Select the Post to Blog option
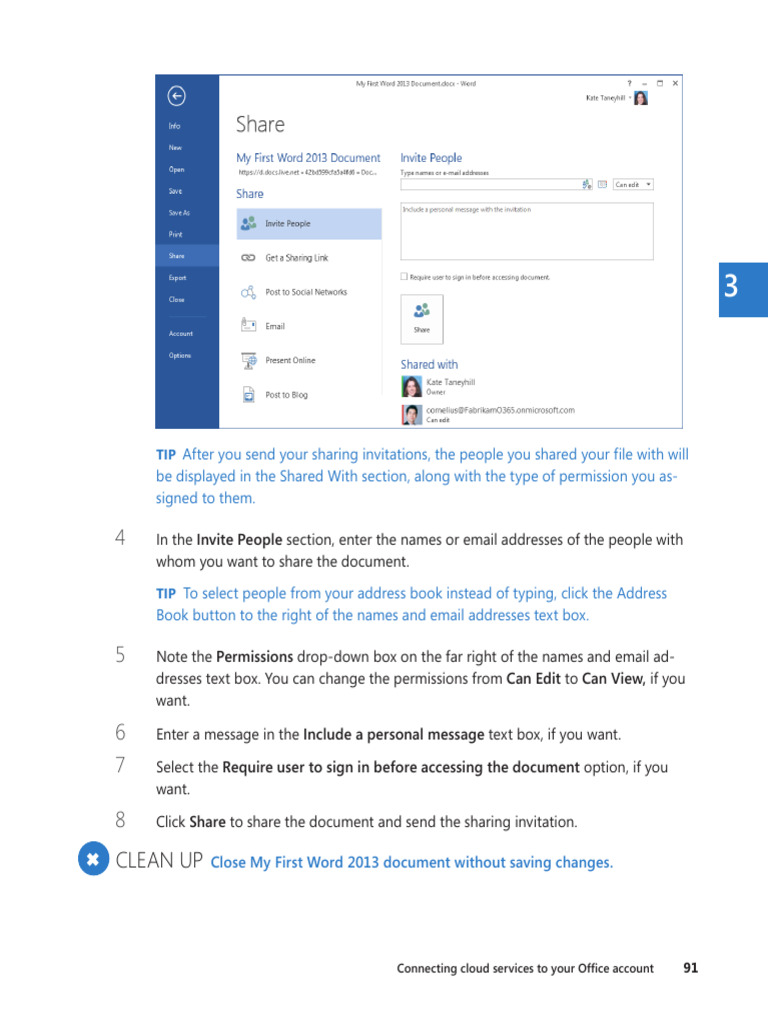Screen dimensions: 768x1024 pyautogui.click(x=309, y=394)
